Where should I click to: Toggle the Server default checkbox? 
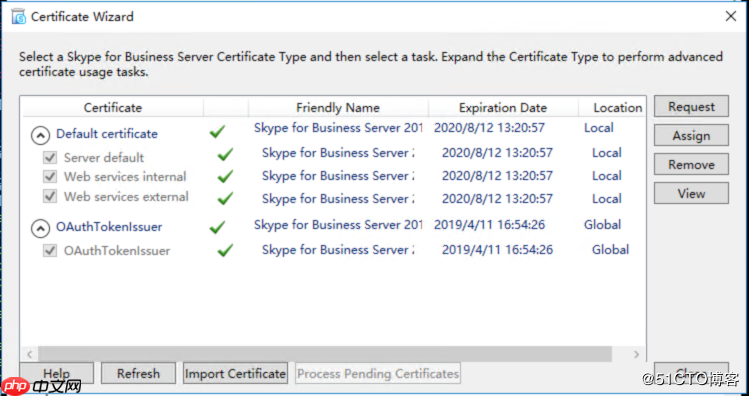point(50,157)
